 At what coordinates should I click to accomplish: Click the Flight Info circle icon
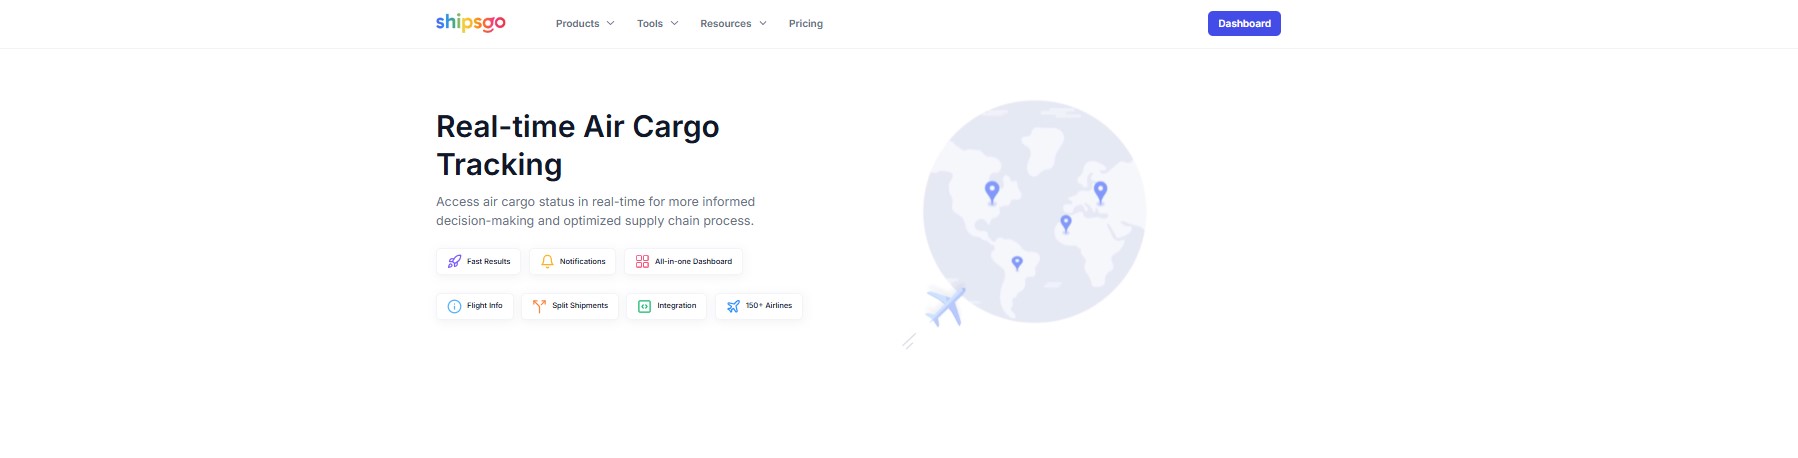[454, 306]
